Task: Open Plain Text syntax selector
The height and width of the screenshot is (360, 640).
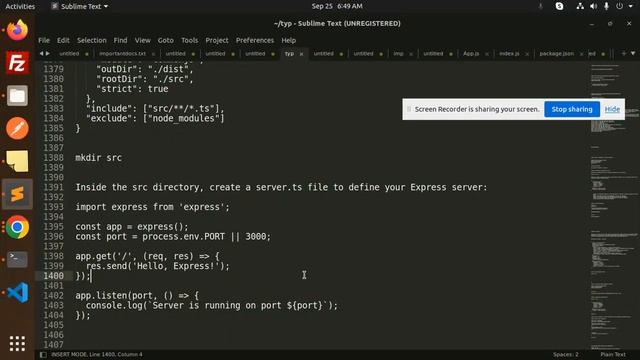Action: pyautogui.click(x=613, y=354)
